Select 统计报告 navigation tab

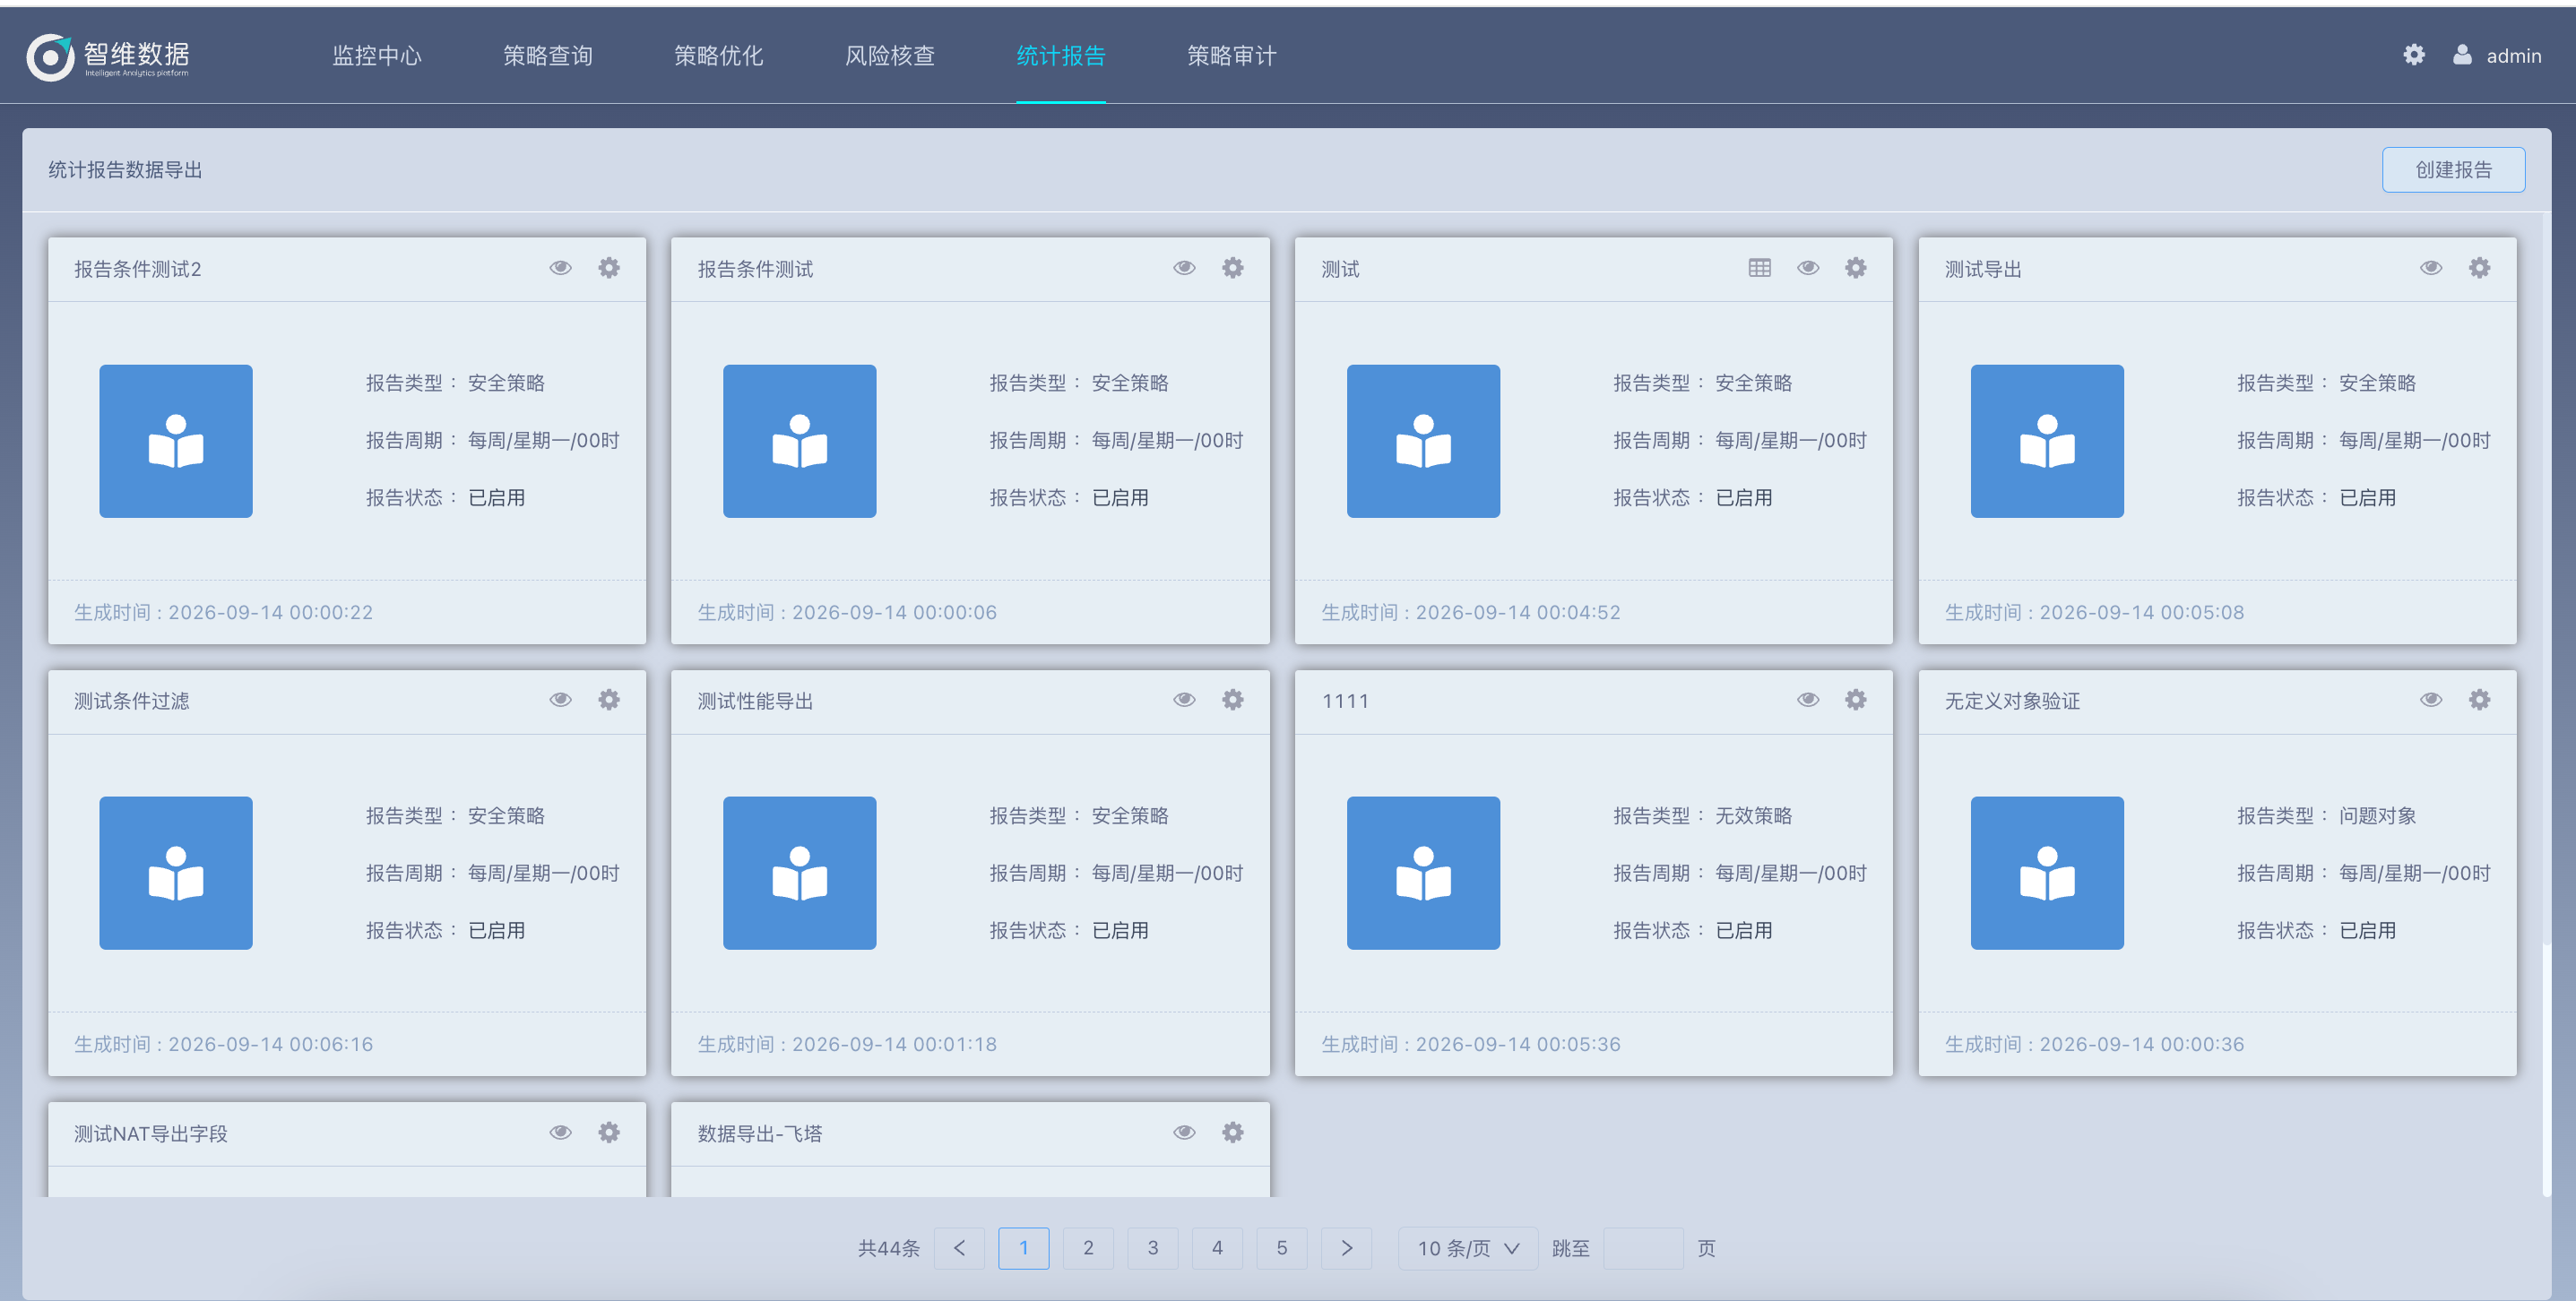(1061, 56)
